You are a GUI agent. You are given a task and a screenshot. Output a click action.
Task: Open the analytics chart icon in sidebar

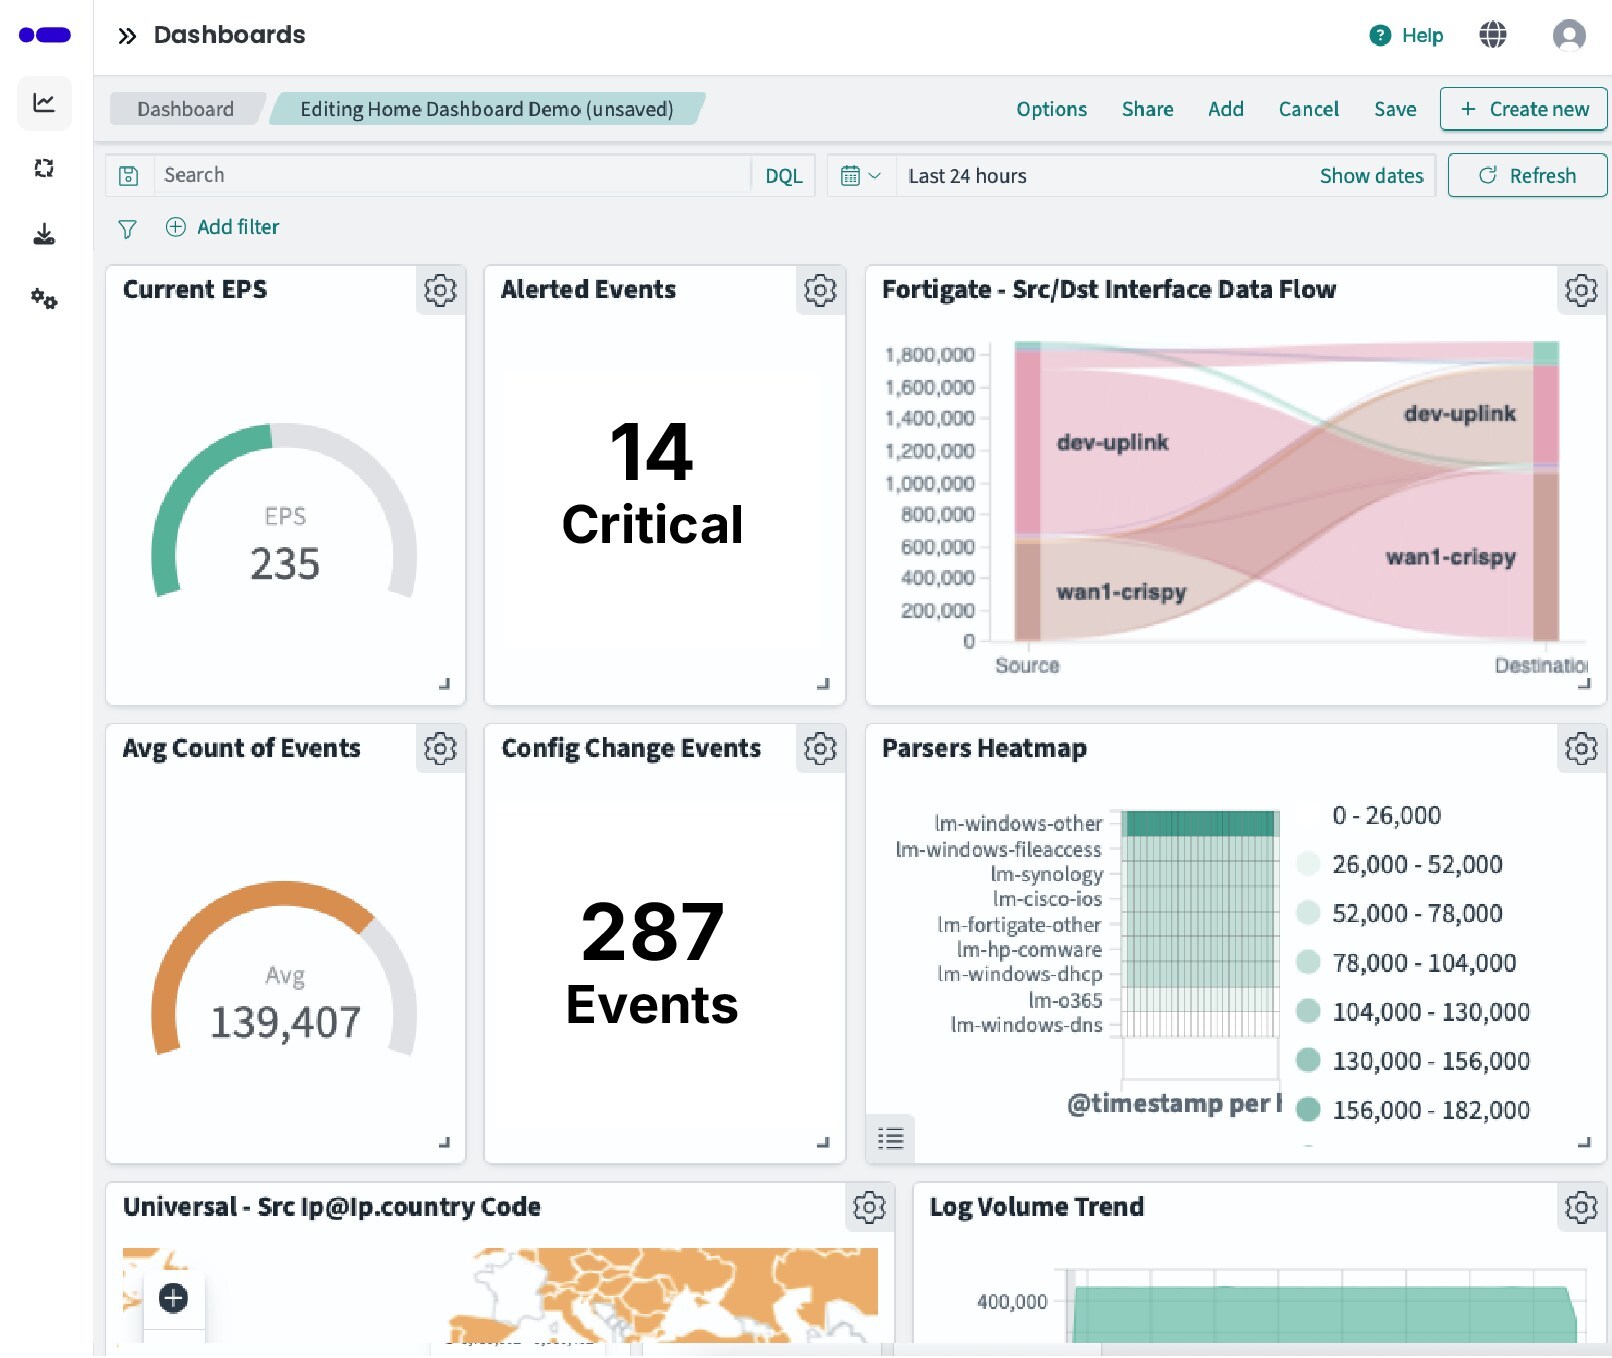[x=44, y=103]
